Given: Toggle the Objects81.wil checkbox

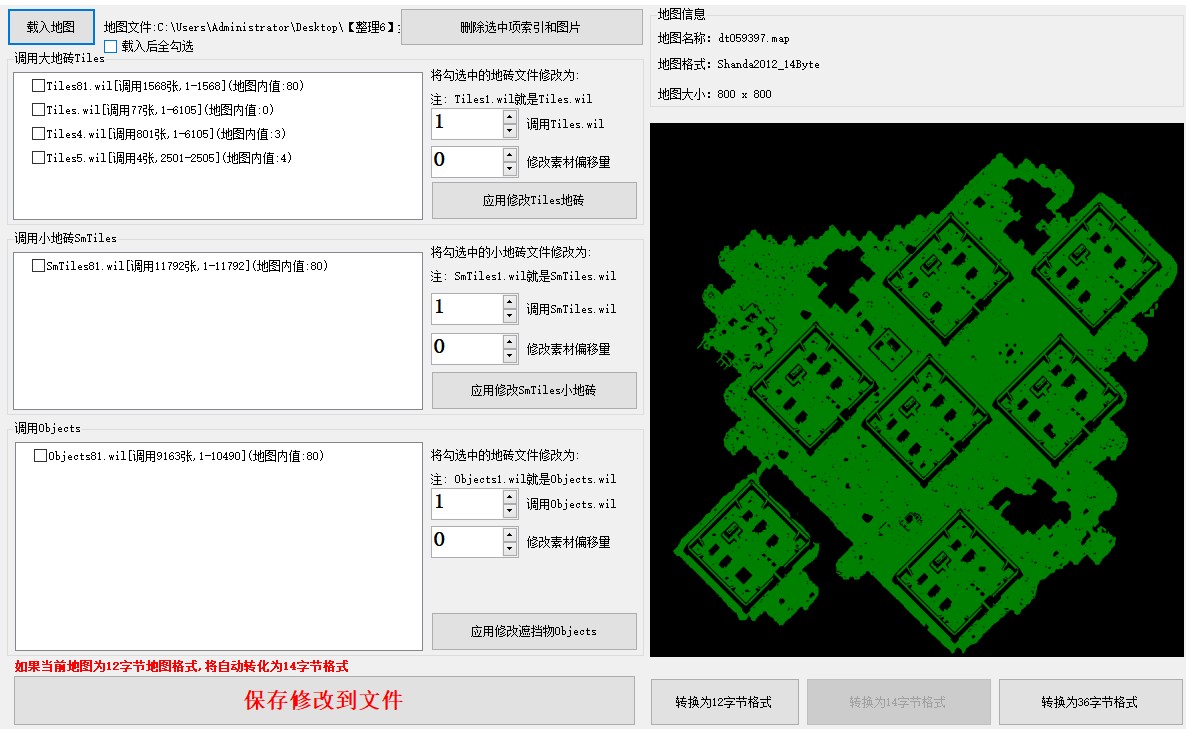Looking at the screenshot, I should [41, 456].
